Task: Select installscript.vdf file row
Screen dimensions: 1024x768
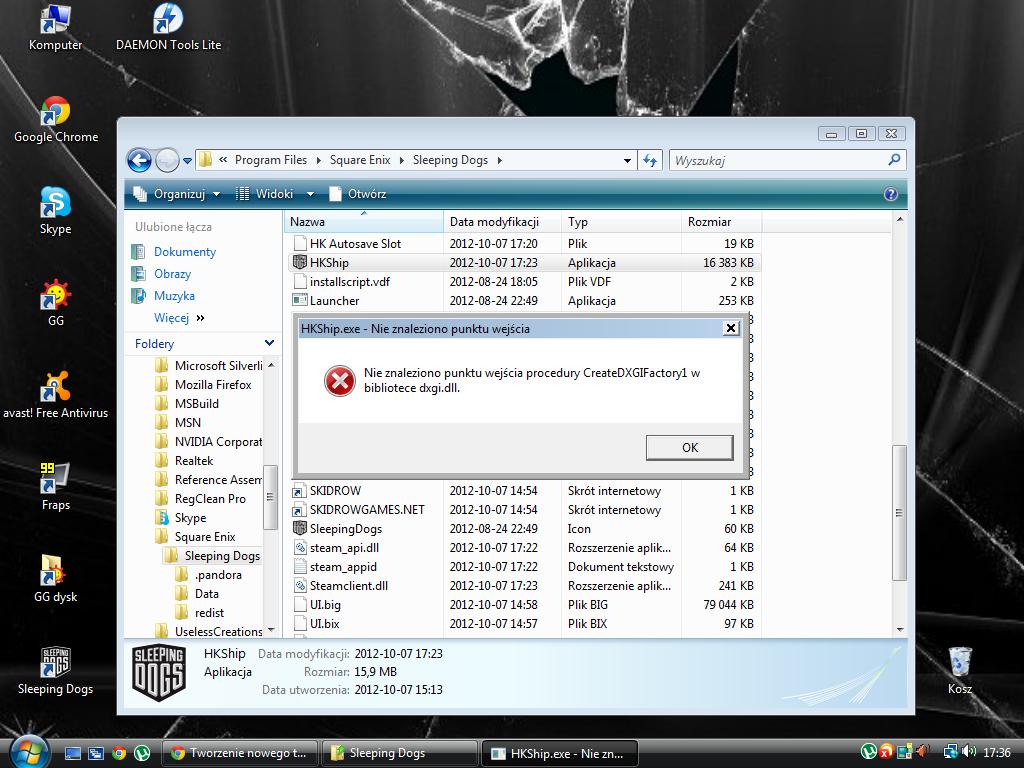Action: [524, 281]
